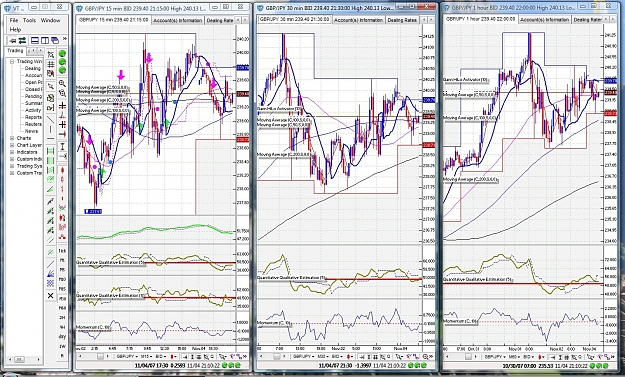Expand the Indicators tree node
The image size is (625, 377).
pos(12,152)
